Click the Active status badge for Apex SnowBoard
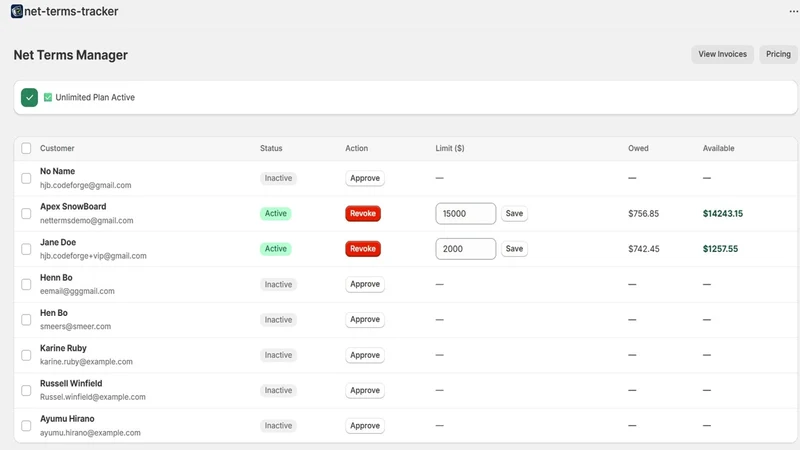This screenshot has width=800, height=450. [x=276, y=213]
